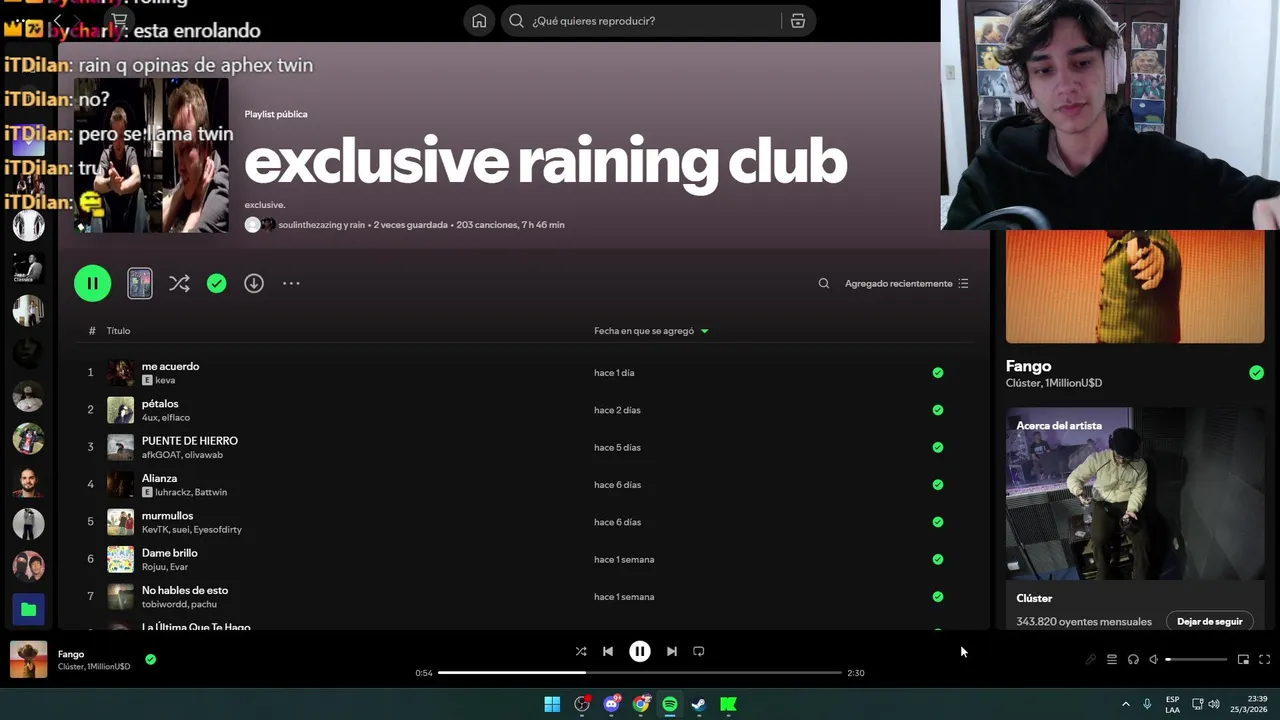Image resolution: width=1280 pixels, height=720 pixels.
Task: Open the "Agregado recientemente" sort menu
Action: coord(906,283)
